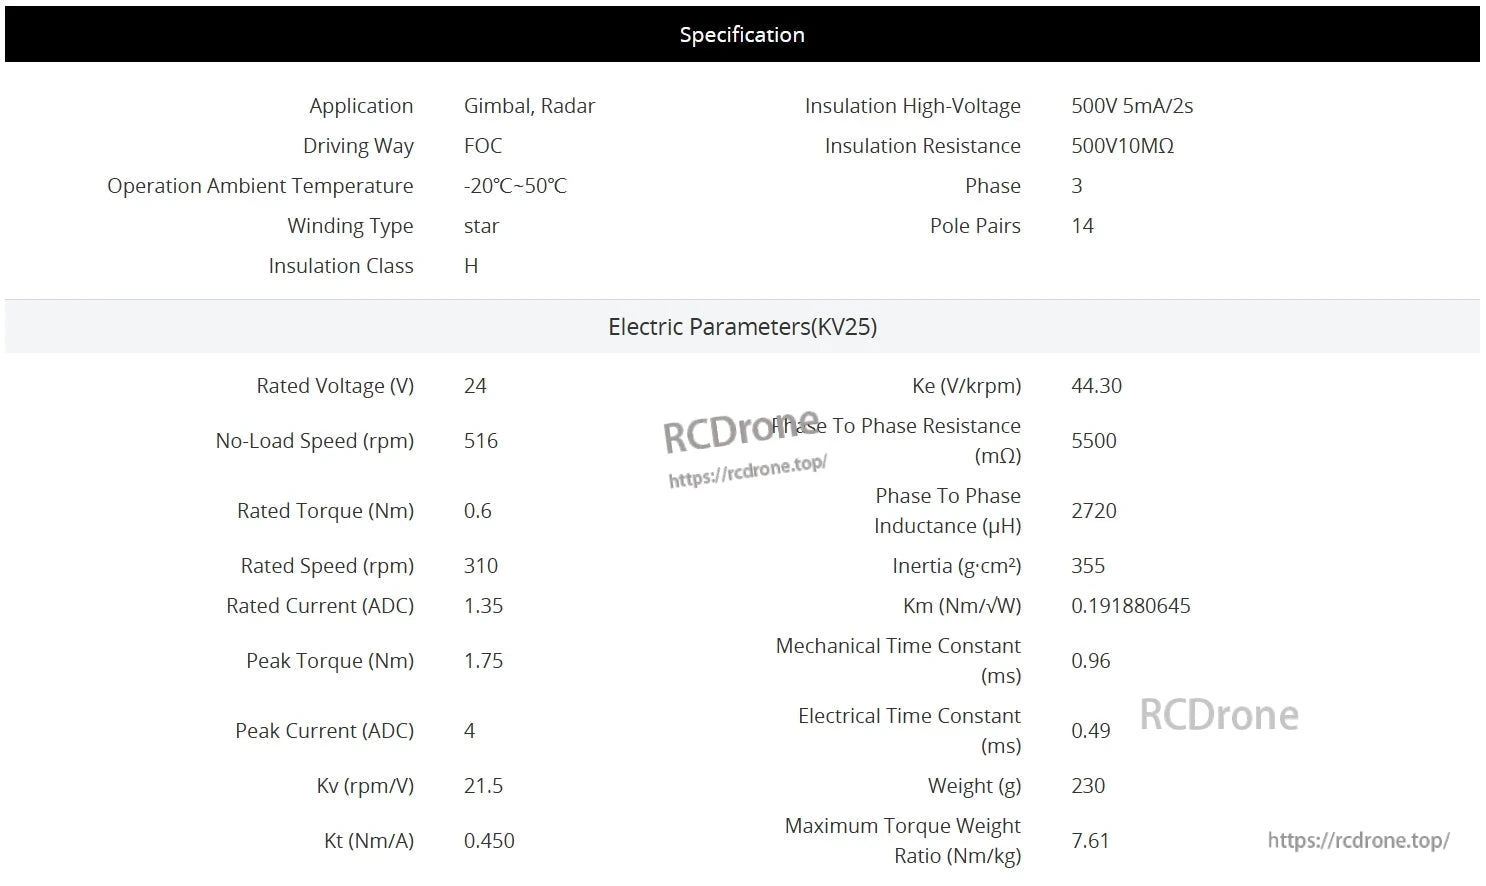Select the Weight (g) value 230
The width and height of the screenshot is (1486, 886).
pyautogui.click(x=1088, y=786)
